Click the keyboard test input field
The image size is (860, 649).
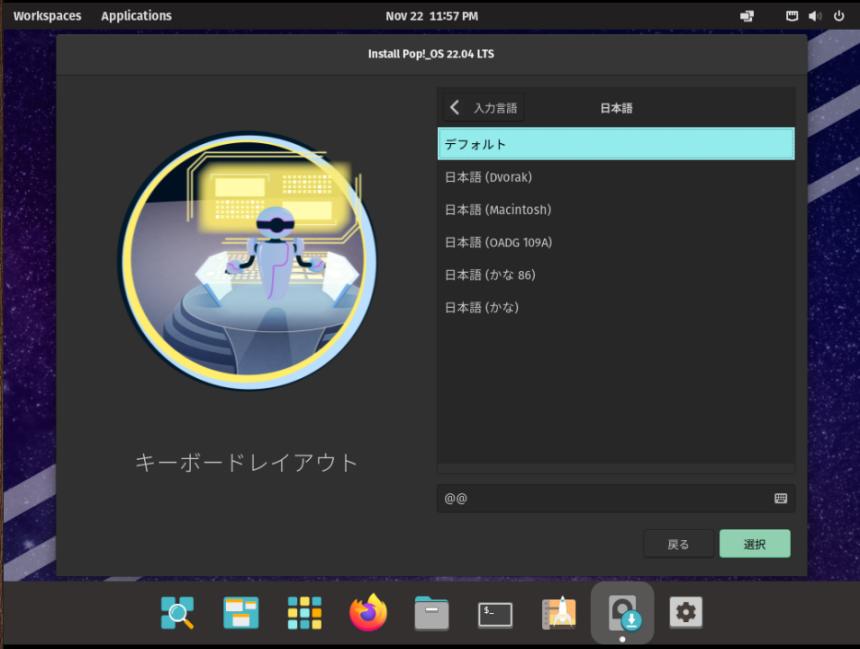(615, 498)
